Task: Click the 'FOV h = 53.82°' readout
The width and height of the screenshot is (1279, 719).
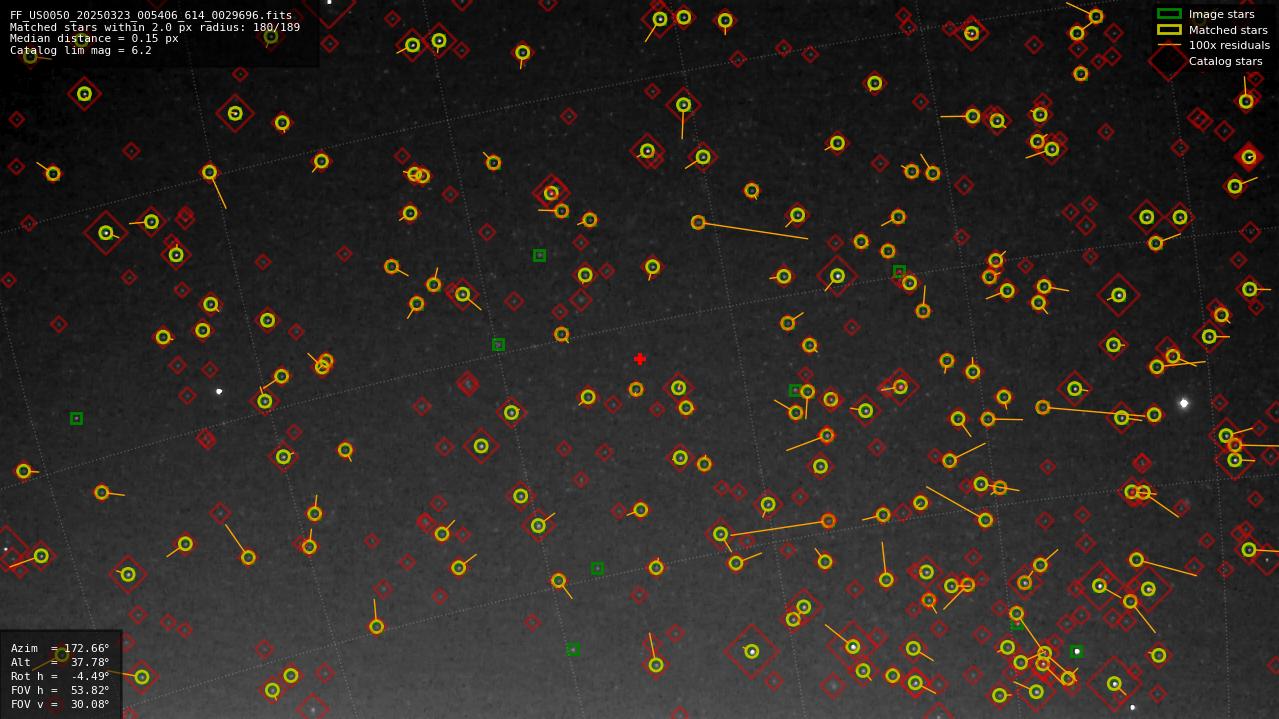Action: (x=60, y=690)
